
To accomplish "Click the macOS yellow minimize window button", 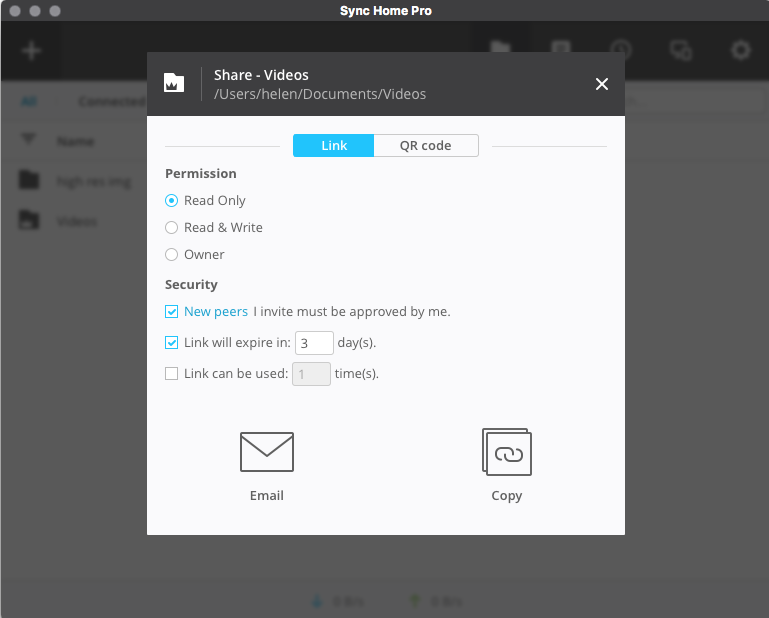I will [x=35, y=11].
